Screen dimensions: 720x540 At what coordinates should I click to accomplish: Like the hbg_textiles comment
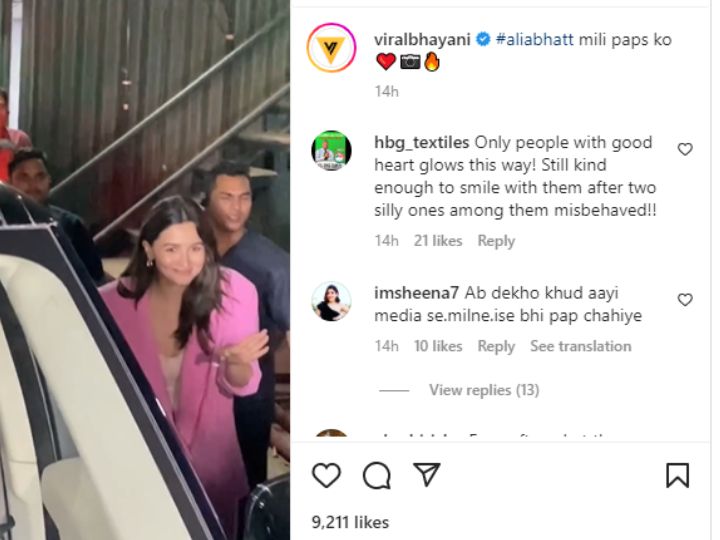click(x=685, y=149)
